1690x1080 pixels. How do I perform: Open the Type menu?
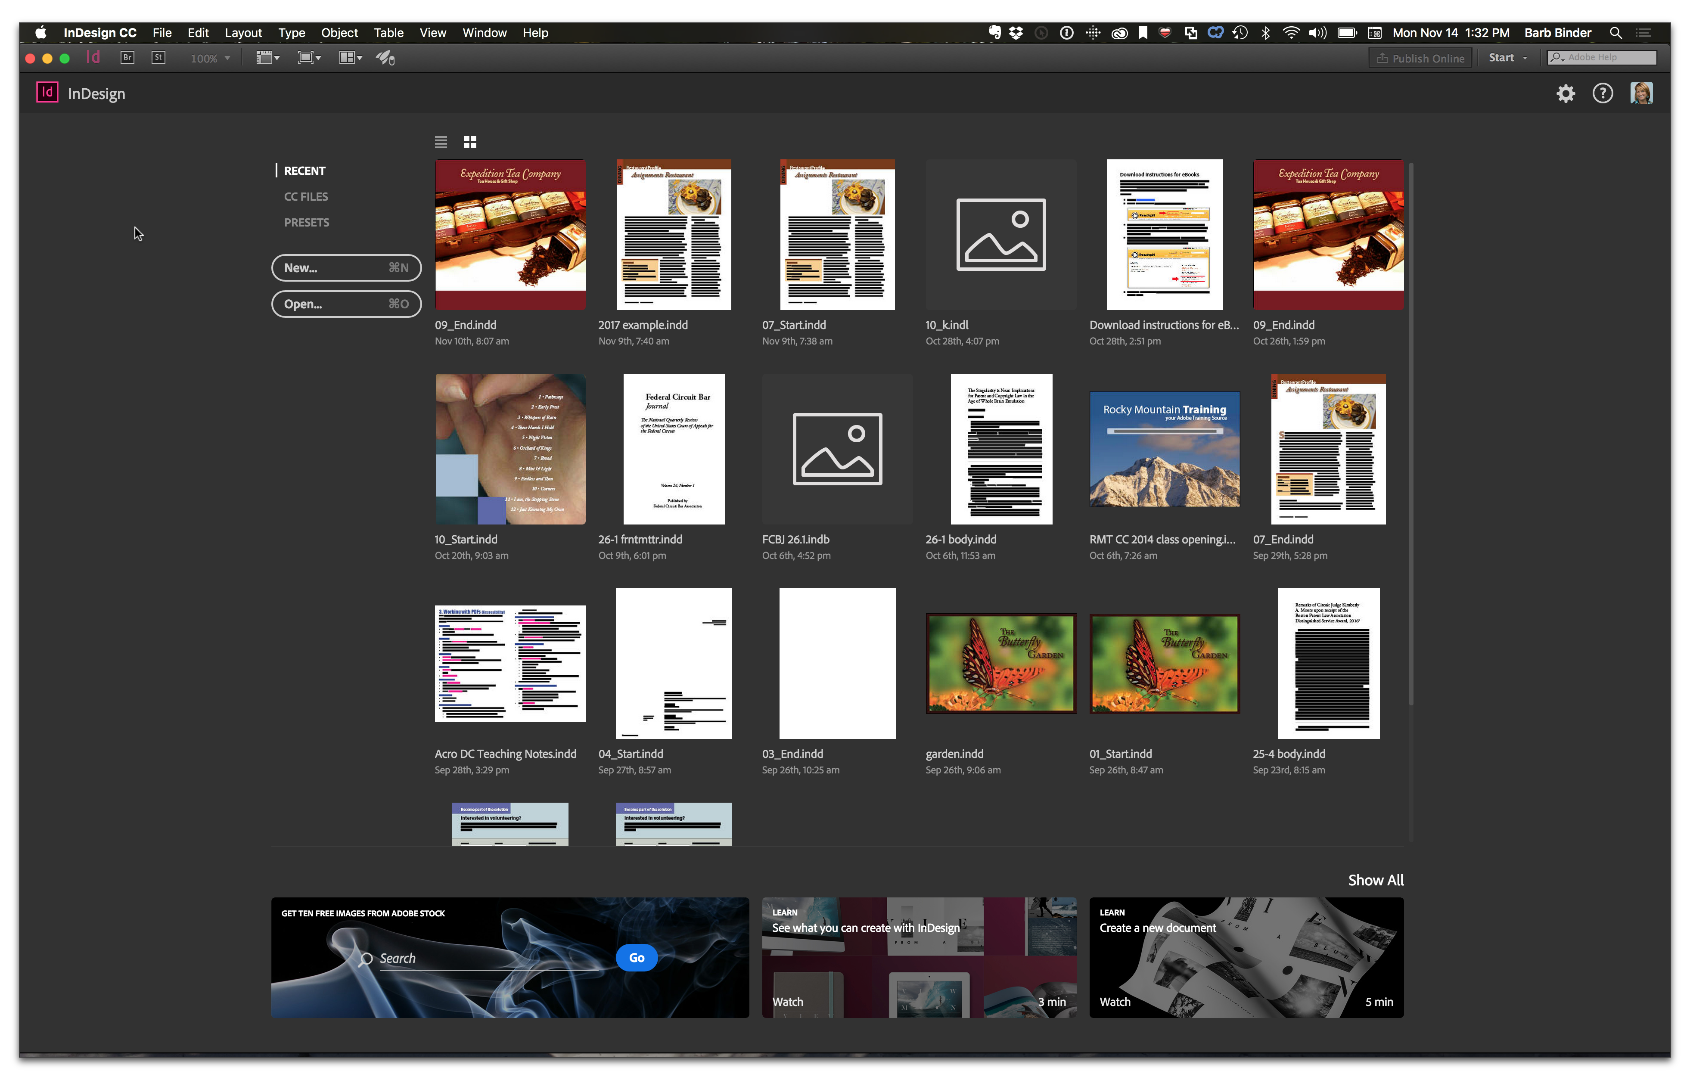pyautogui.click(x=291, y=32)
